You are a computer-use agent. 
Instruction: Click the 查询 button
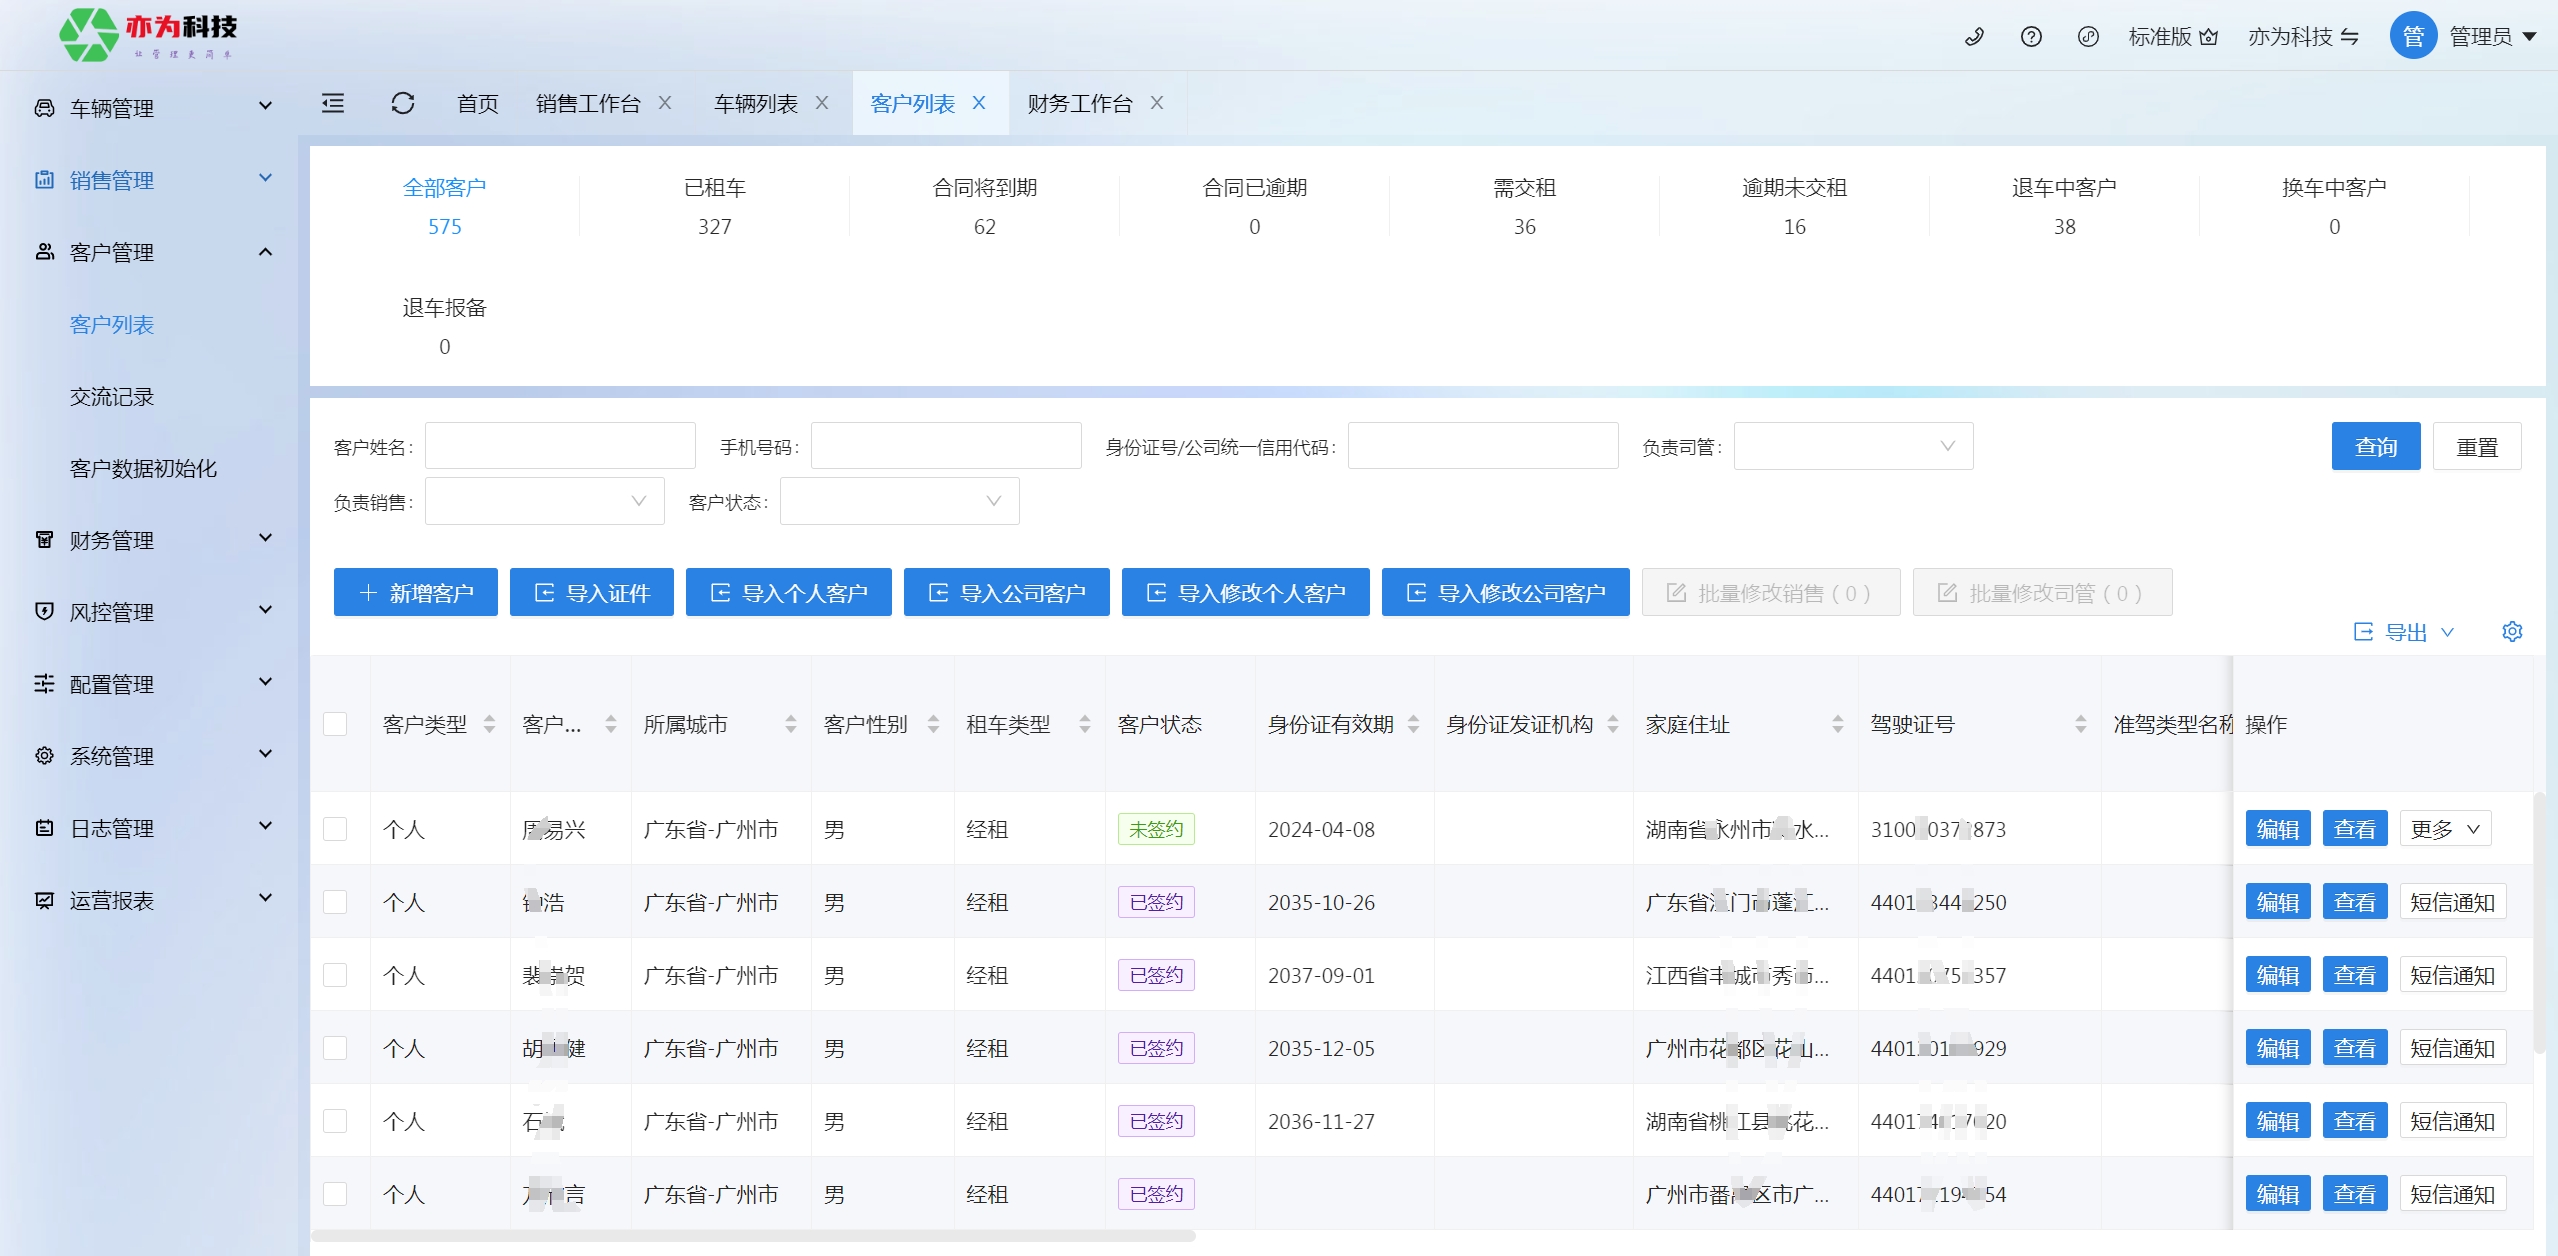(2375, 446)
